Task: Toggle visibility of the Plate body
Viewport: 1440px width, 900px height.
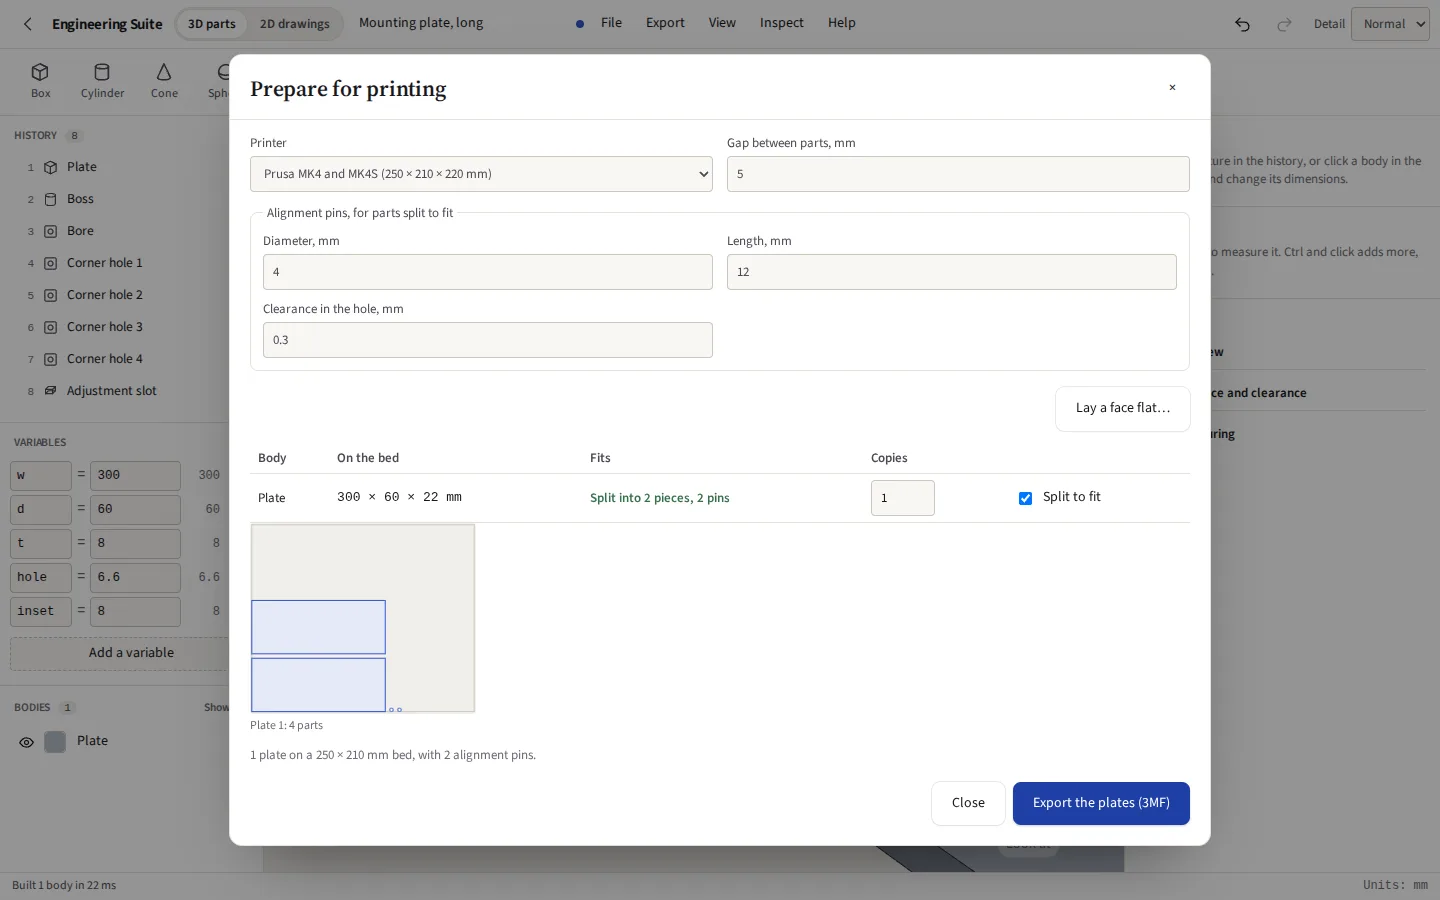Action: (26, 742)
